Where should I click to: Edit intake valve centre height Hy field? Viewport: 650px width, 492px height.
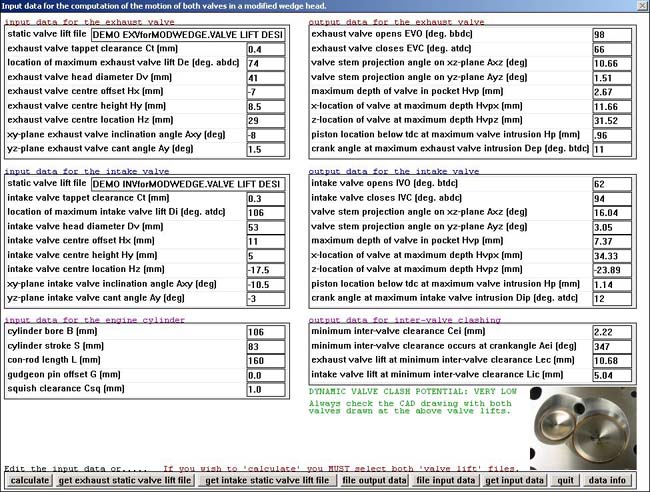coord(266,256)
